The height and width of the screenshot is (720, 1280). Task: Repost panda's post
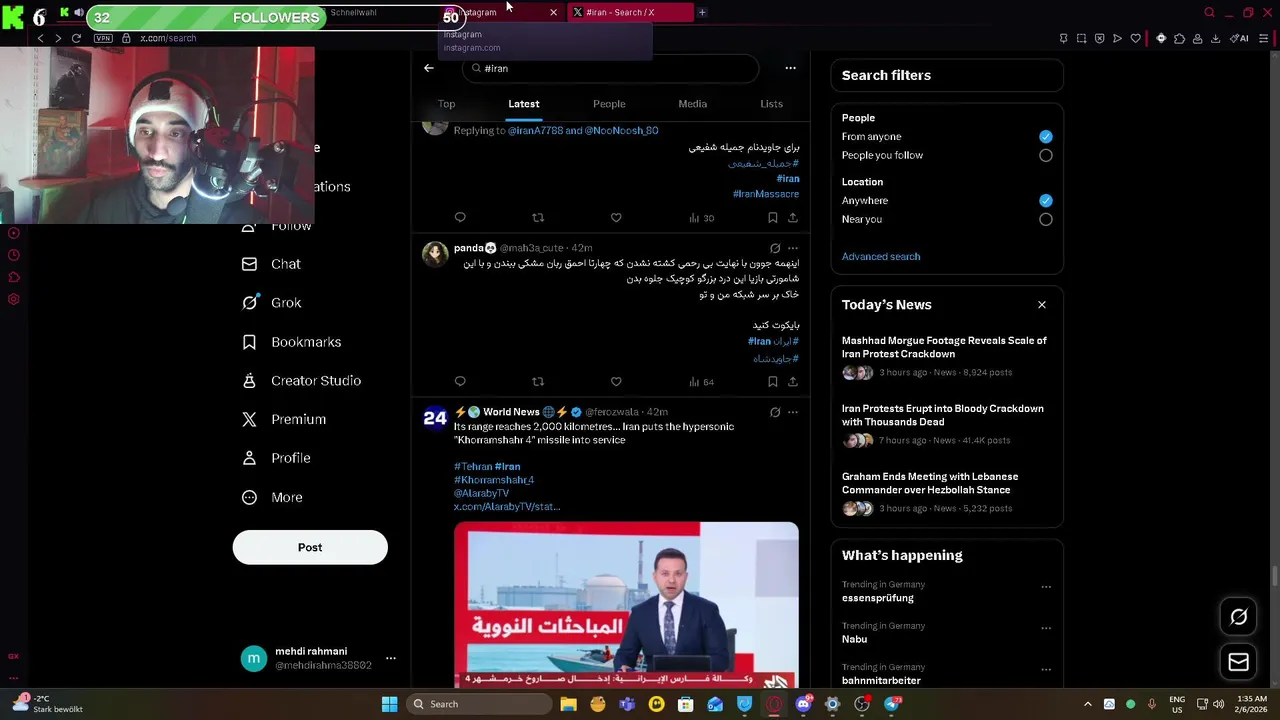[538, 381]
